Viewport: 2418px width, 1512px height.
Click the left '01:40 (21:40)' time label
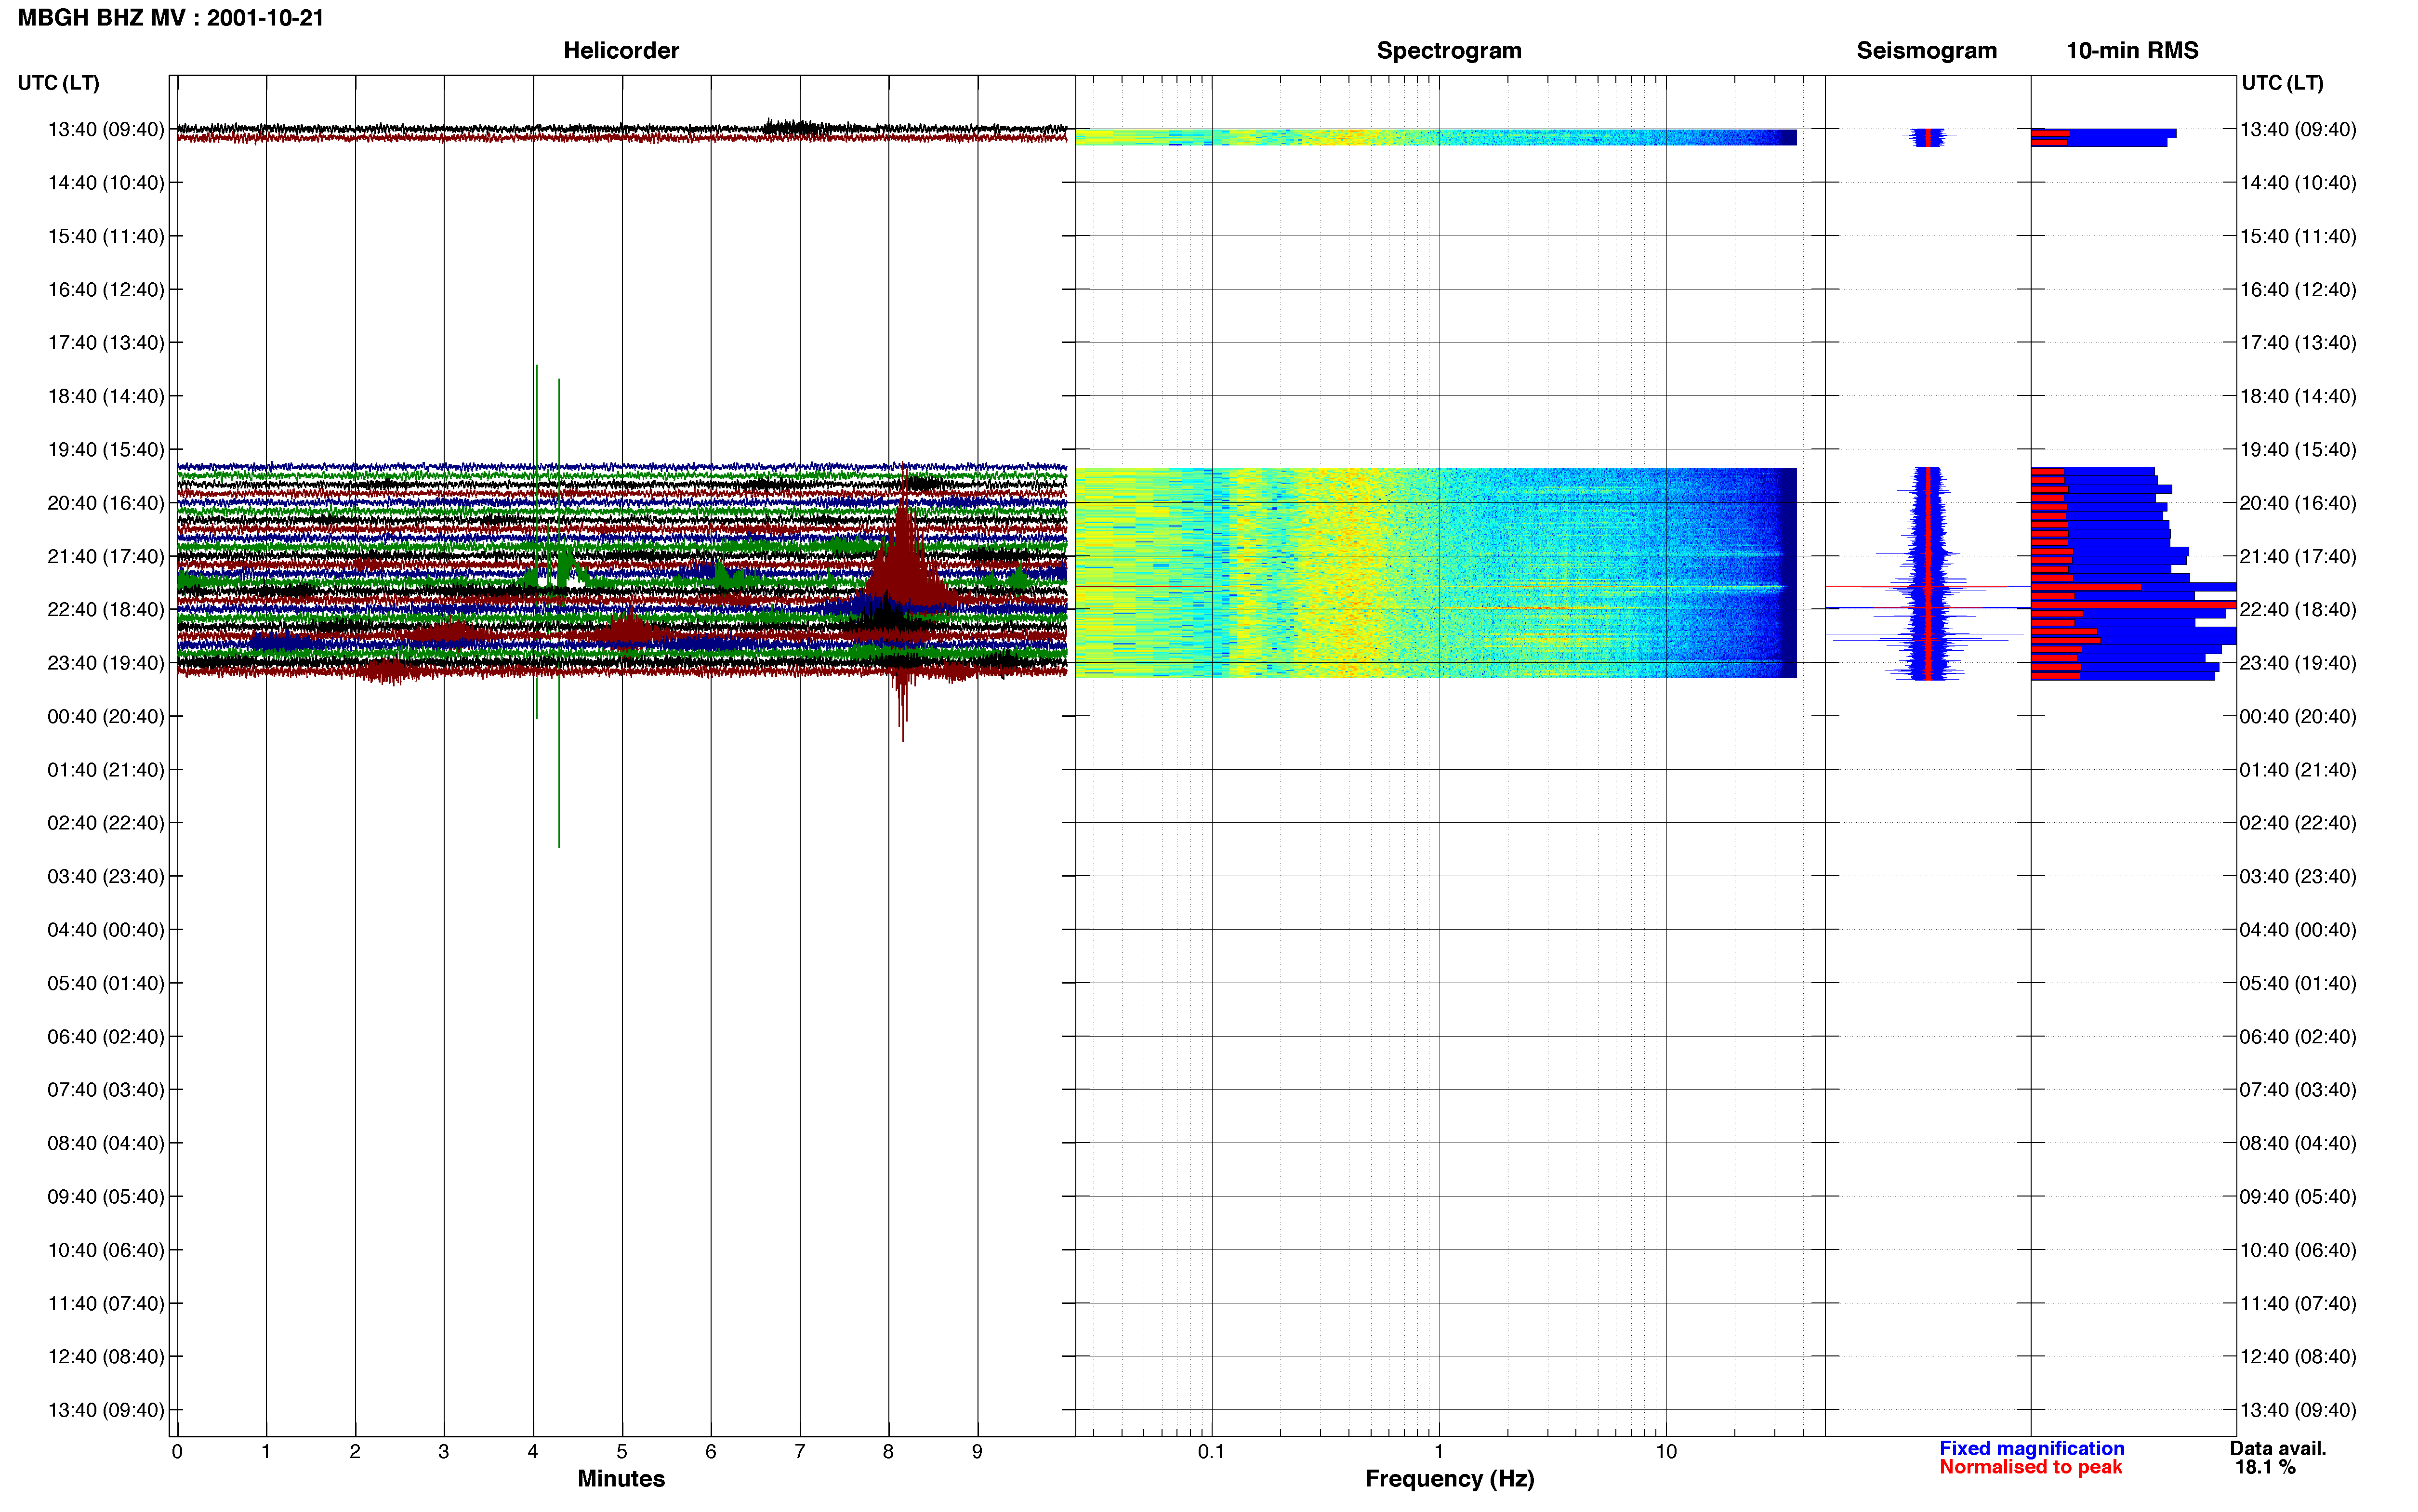106,770
